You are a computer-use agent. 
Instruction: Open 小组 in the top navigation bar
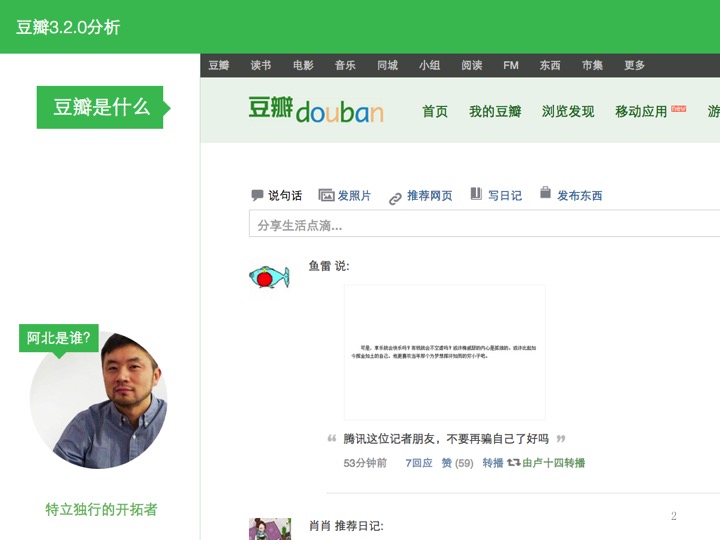[x=429, y=65]
